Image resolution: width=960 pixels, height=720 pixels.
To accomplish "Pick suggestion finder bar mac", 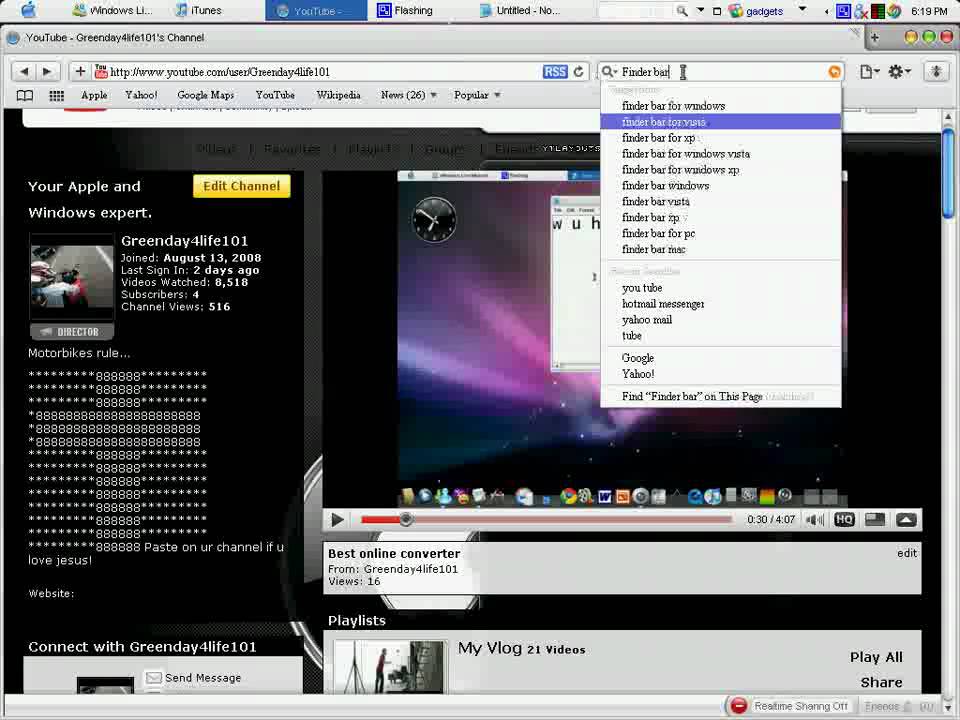I will 721,249.
